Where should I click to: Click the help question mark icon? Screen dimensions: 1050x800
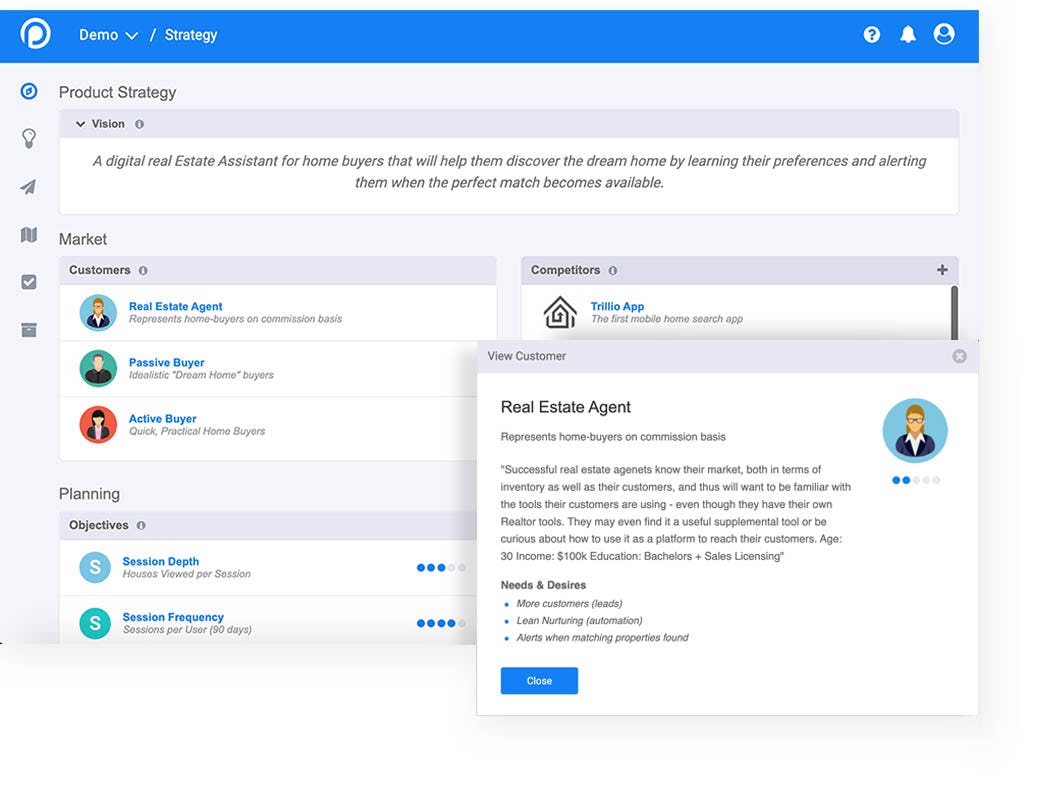(871, 34)
